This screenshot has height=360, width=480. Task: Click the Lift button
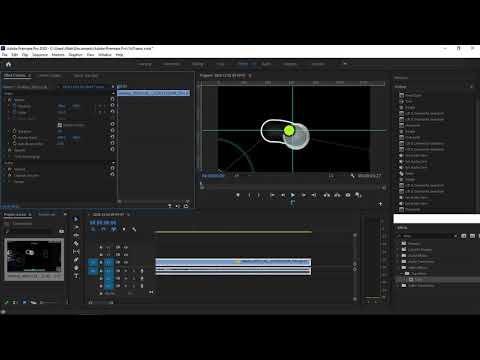point(327,195)
